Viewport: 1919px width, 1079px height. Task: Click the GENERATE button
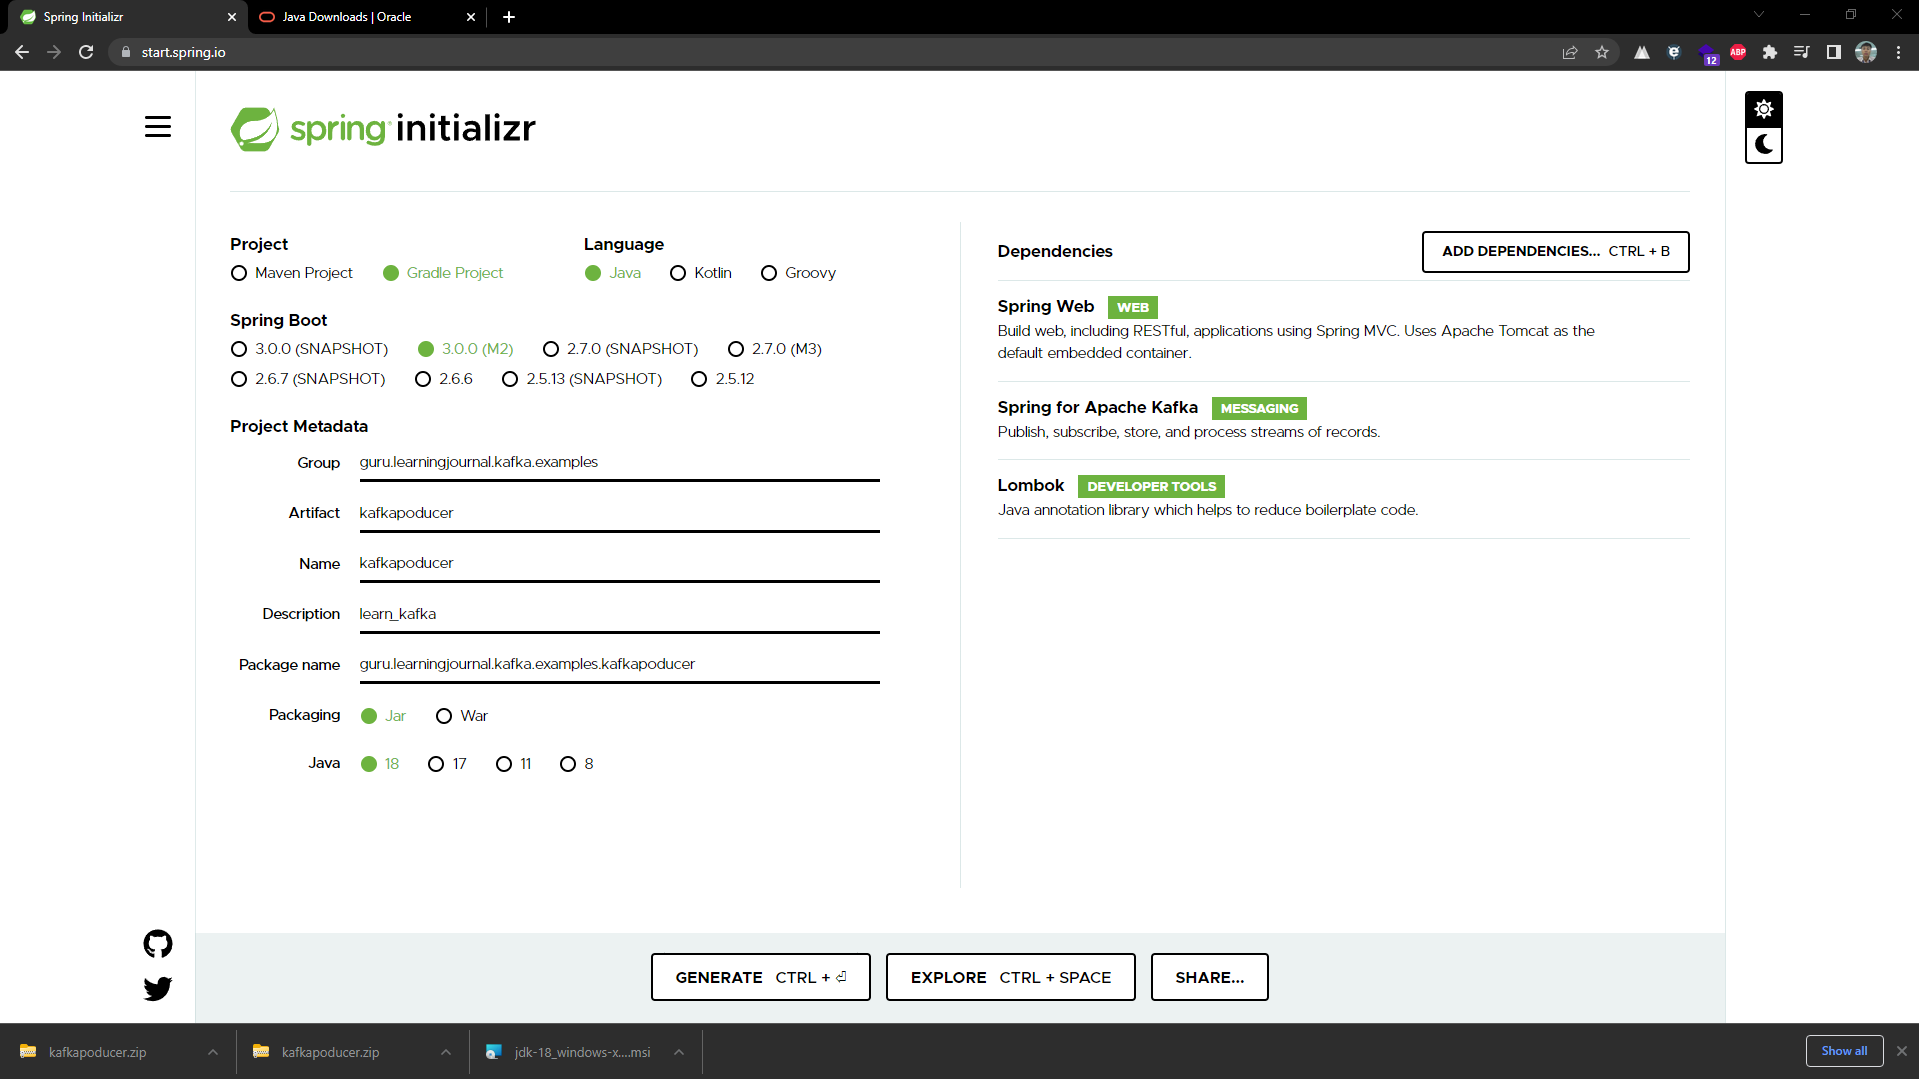tap(760, 977)
